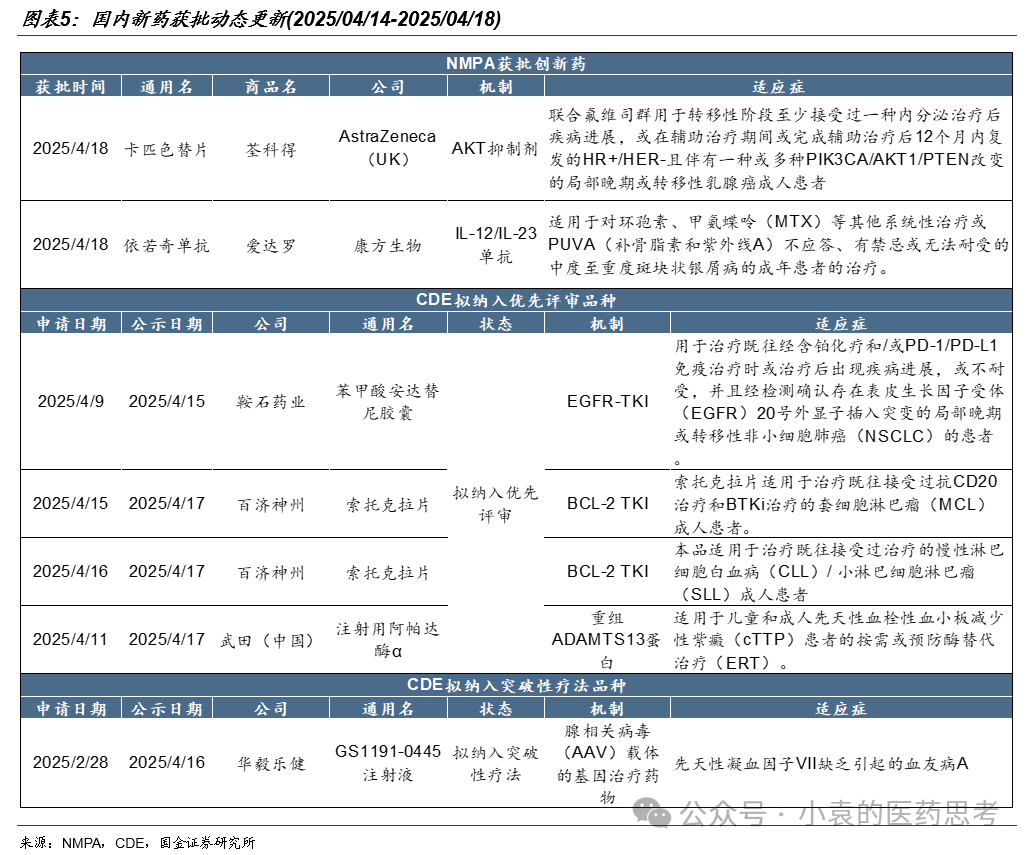
Task: Click the 鞍石药业 company cell
Action: [271, 402]
